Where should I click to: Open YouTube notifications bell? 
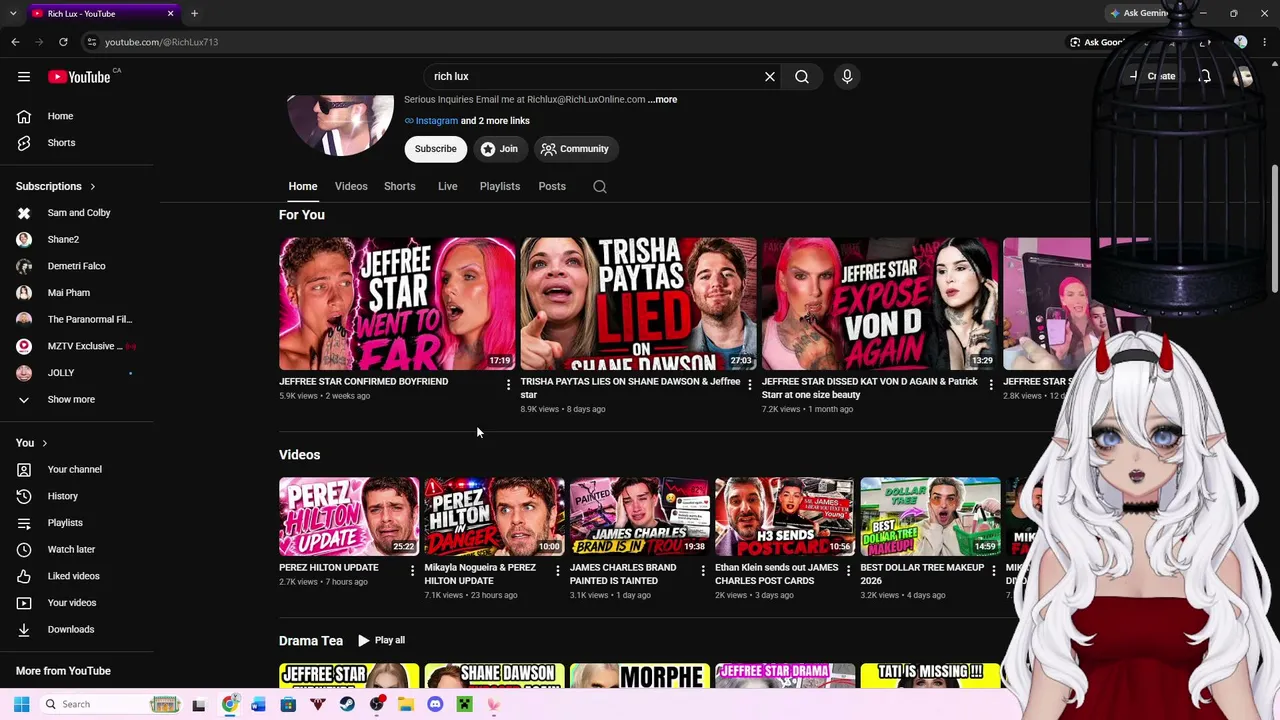pyautogui.click(x=1204, y=76)
